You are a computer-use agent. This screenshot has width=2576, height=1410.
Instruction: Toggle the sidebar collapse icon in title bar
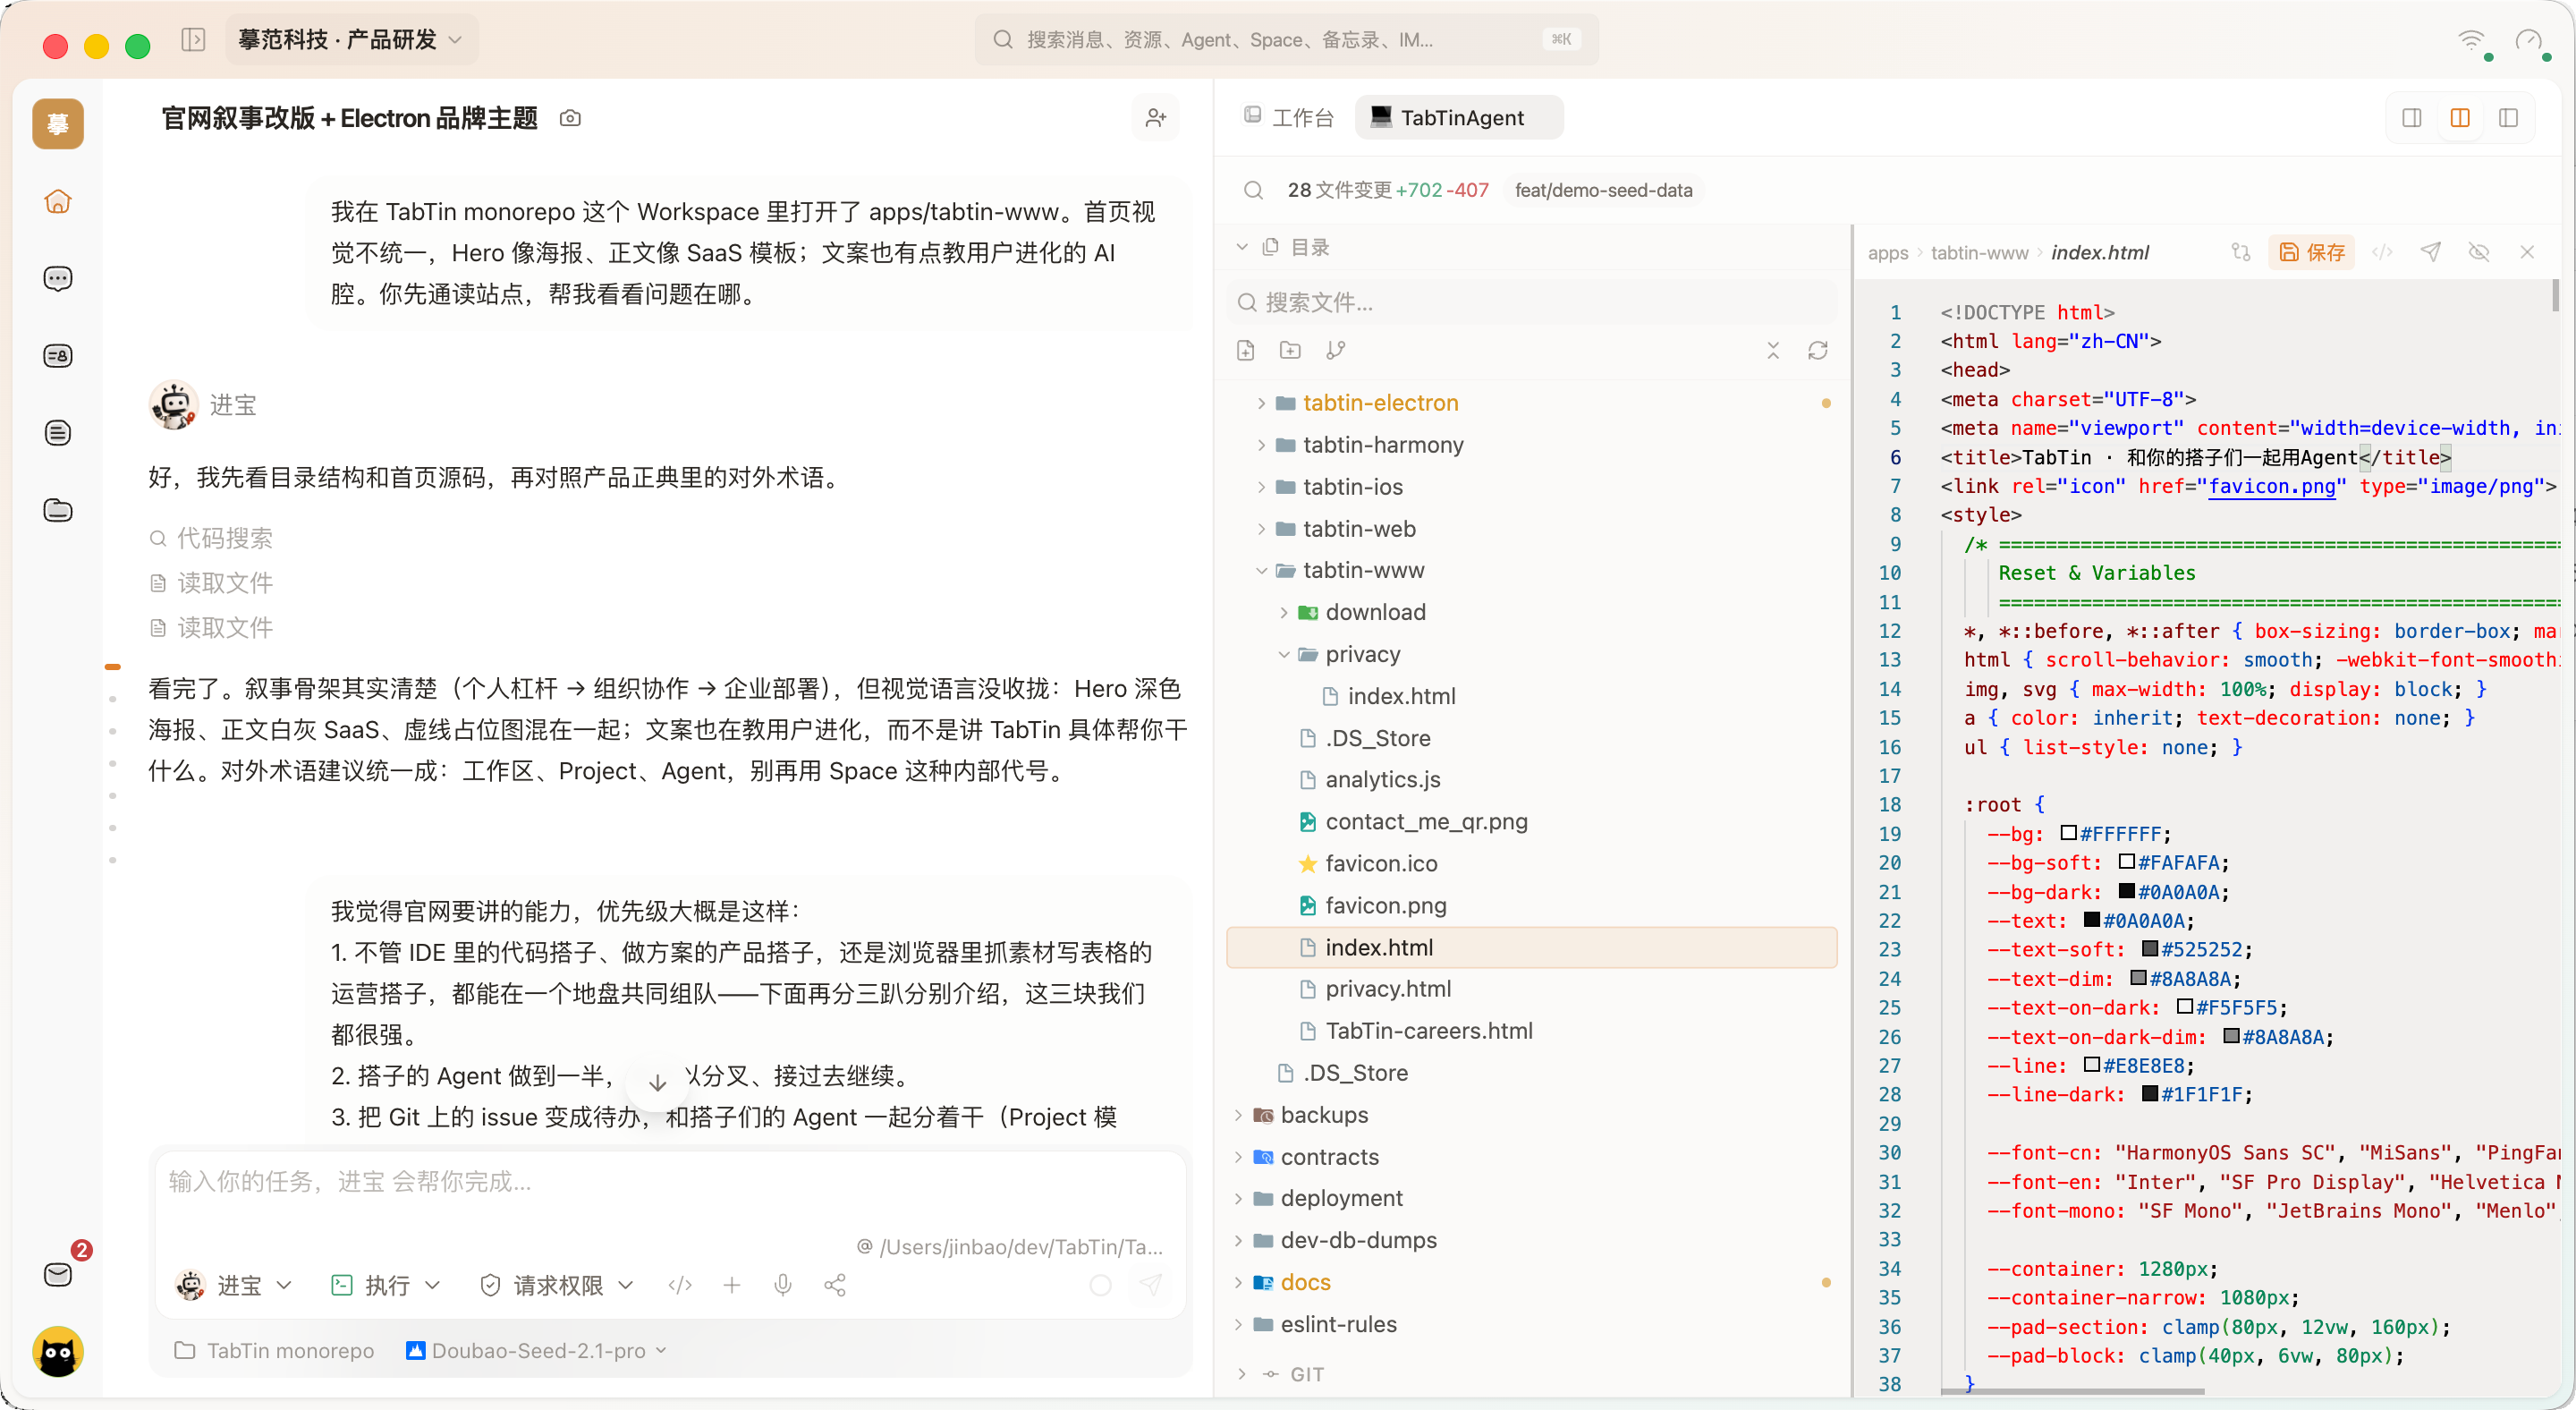coord(193,40)
